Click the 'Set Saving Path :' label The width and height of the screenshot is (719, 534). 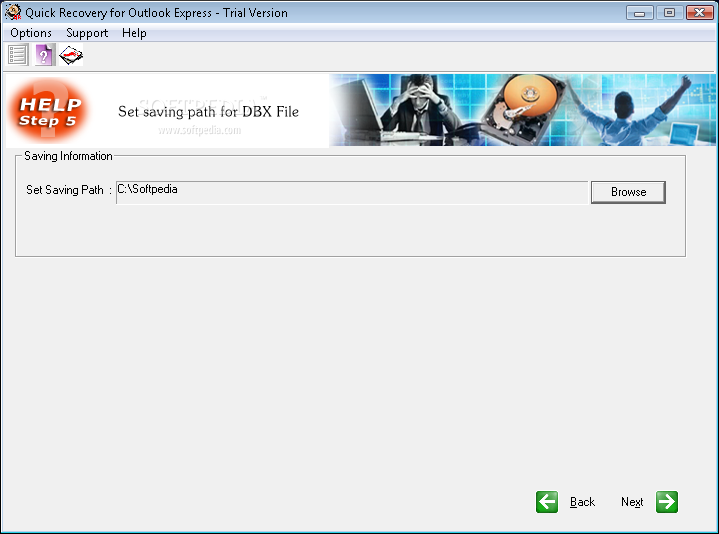69,190
